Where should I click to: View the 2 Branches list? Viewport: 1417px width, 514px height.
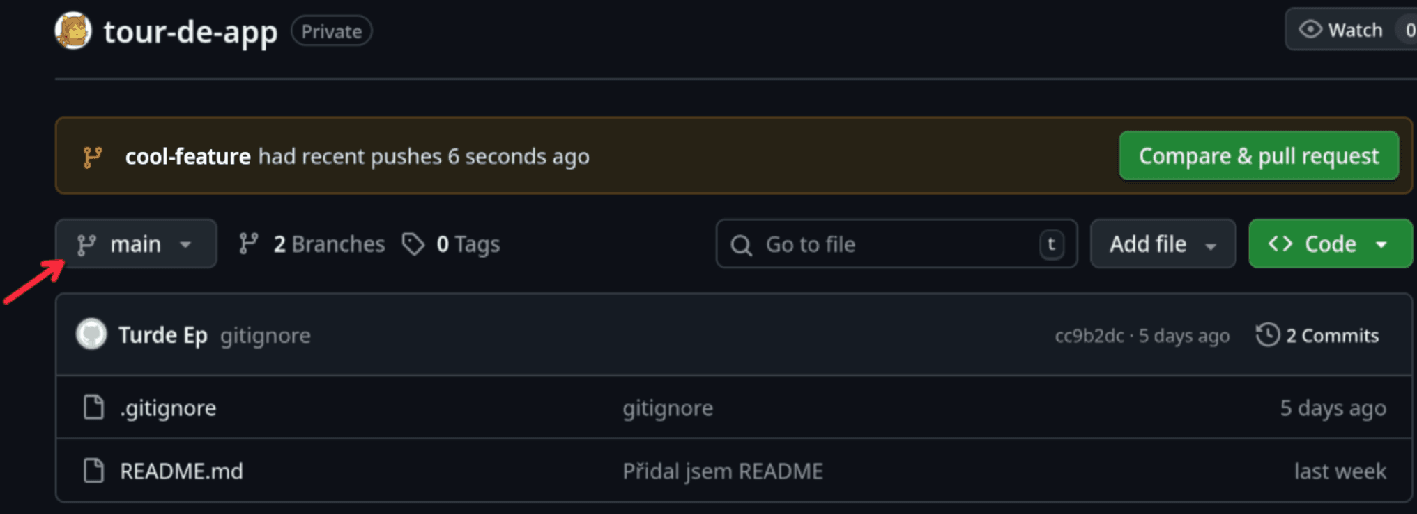tap(328, 244)
